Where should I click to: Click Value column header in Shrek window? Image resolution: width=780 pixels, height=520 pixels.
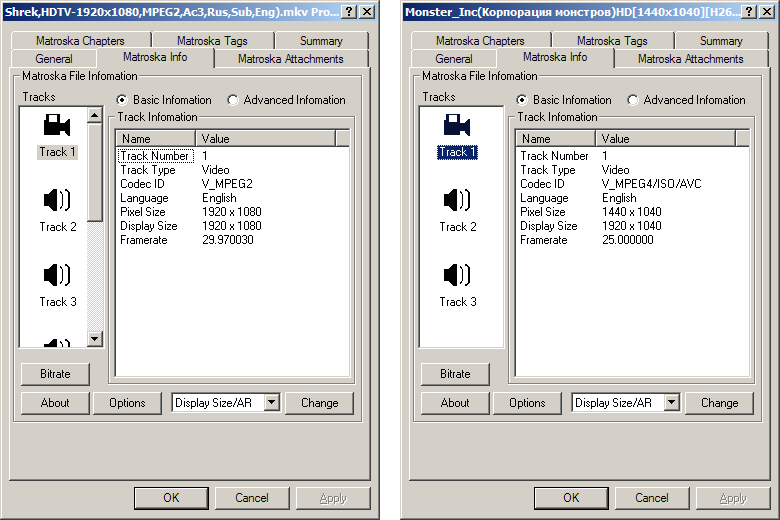tap(266, 138)
